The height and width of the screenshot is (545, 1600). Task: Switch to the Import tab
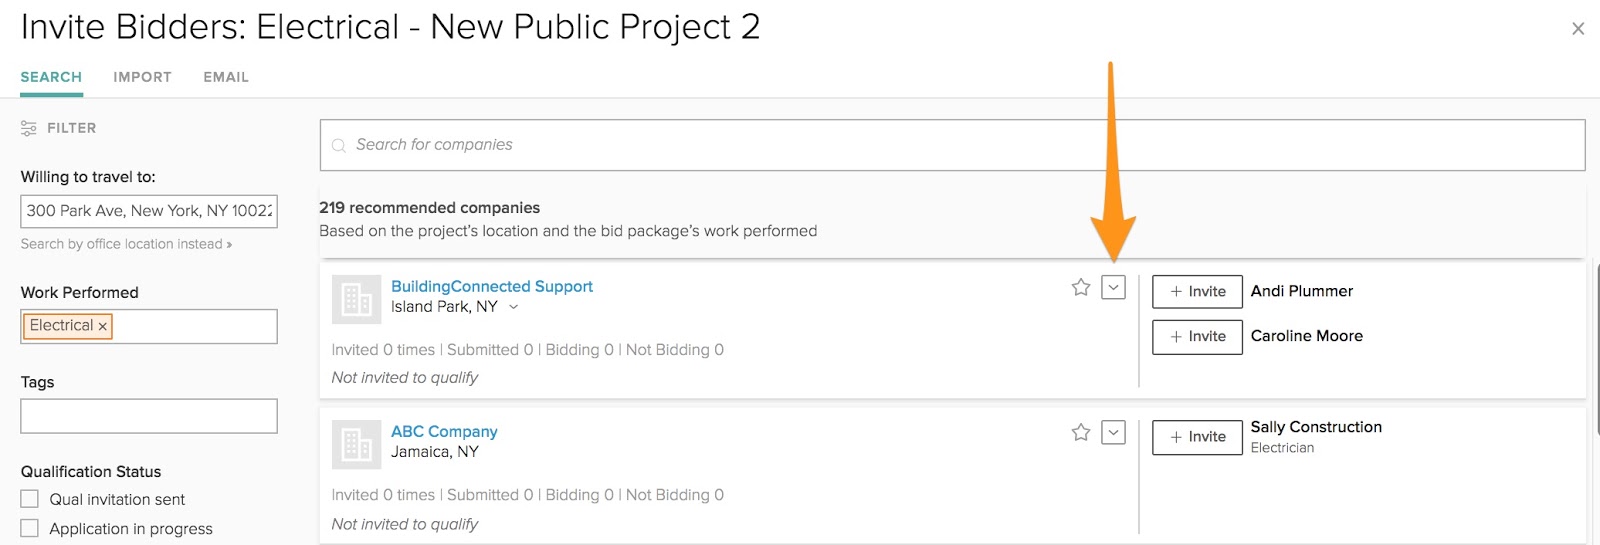(x=142, y=77)
